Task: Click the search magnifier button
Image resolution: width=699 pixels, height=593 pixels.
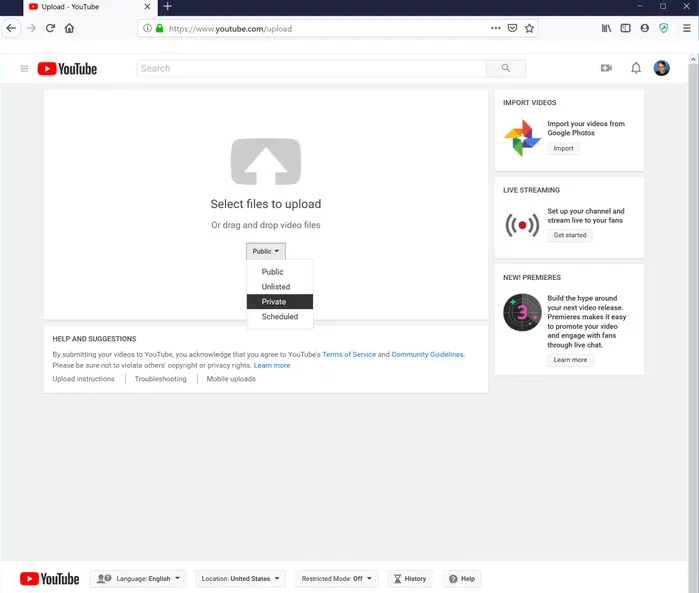Action: (x=506, y=68)
